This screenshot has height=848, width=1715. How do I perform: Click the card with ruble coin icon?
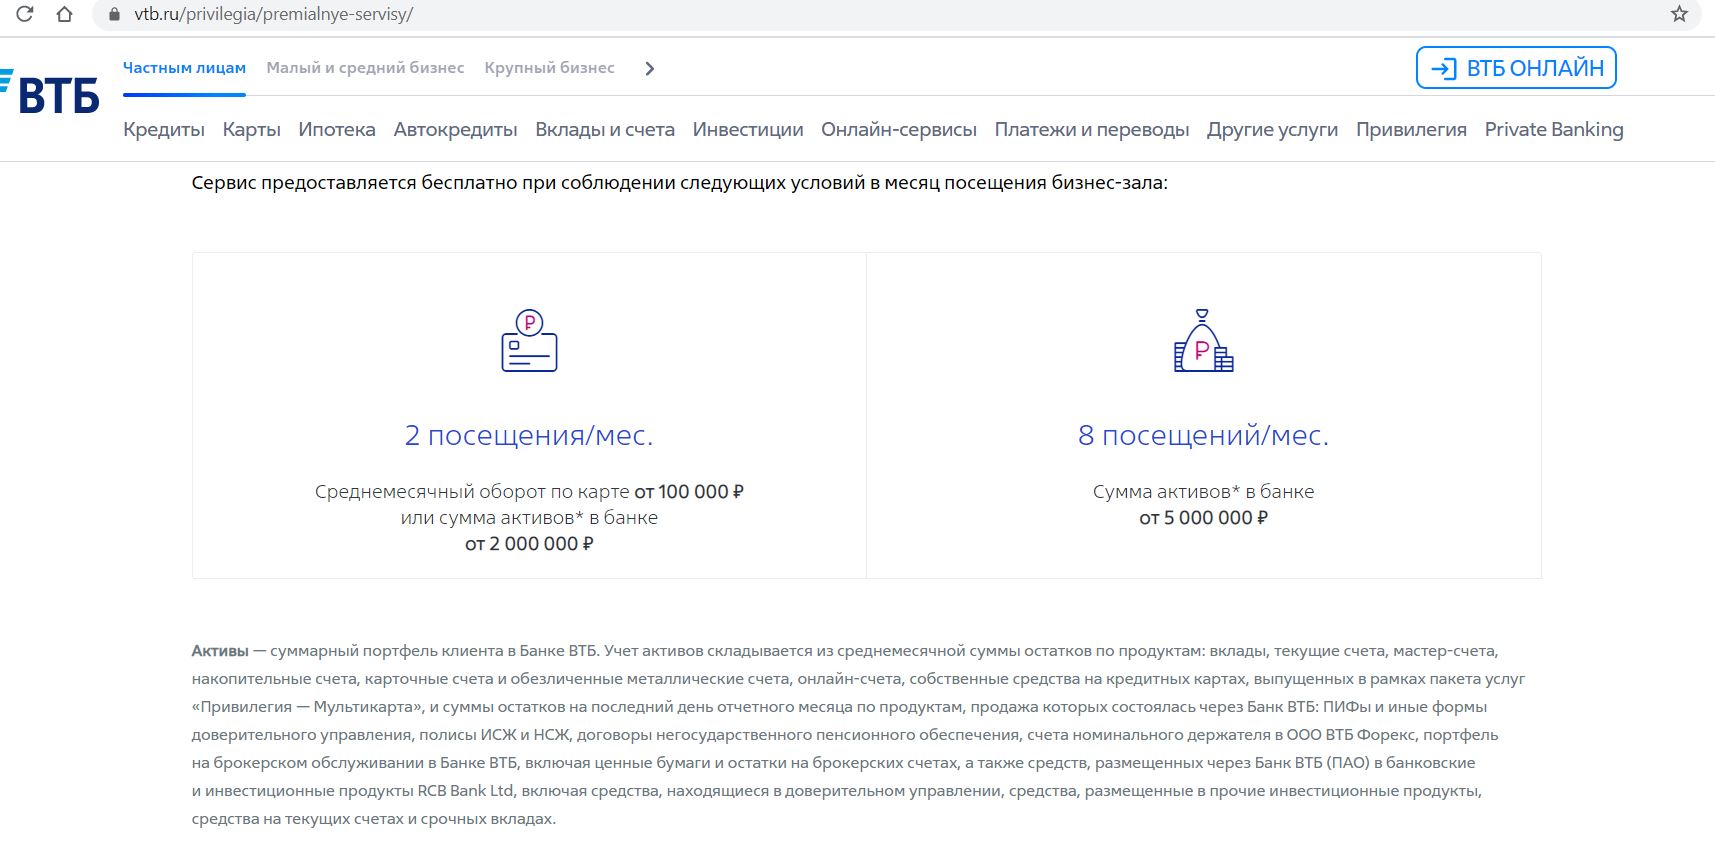tap(529, 340)
